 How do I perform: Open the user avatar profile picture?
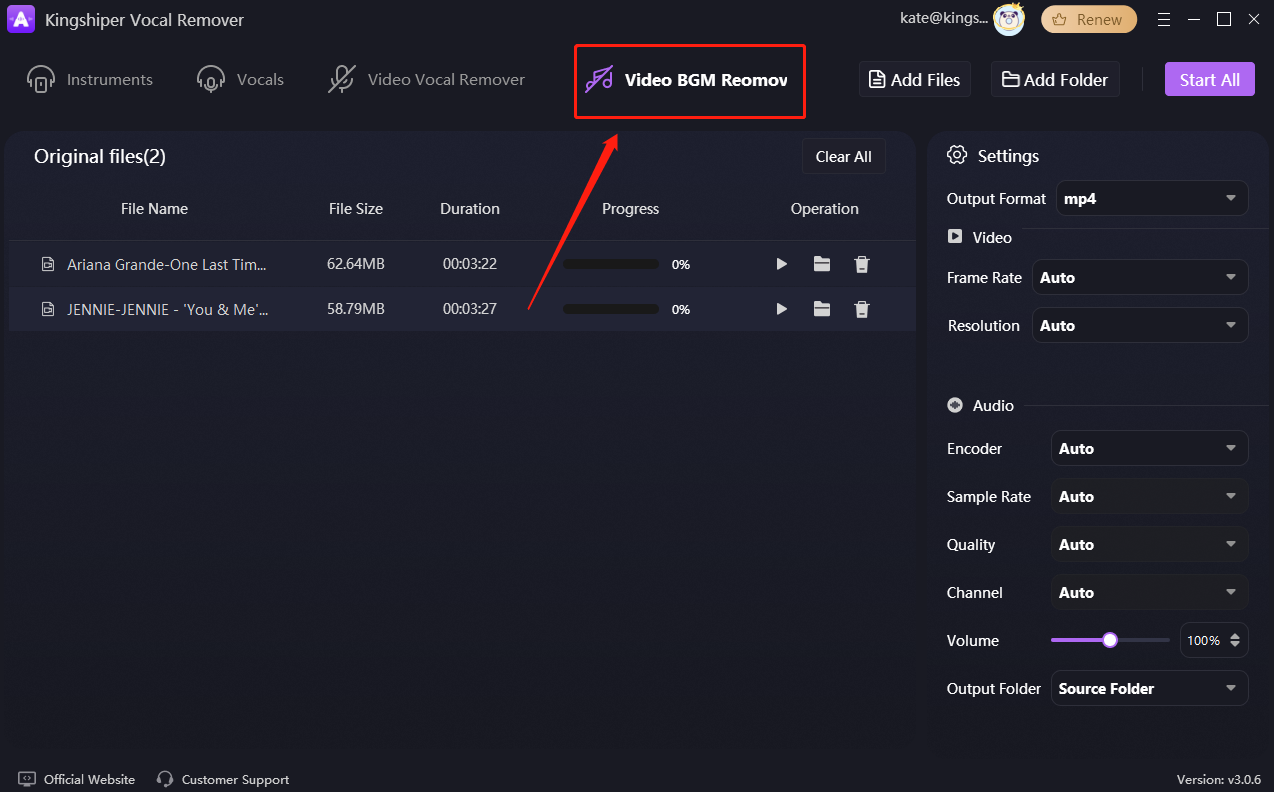pyautogui.click(x=1009, y=20)
